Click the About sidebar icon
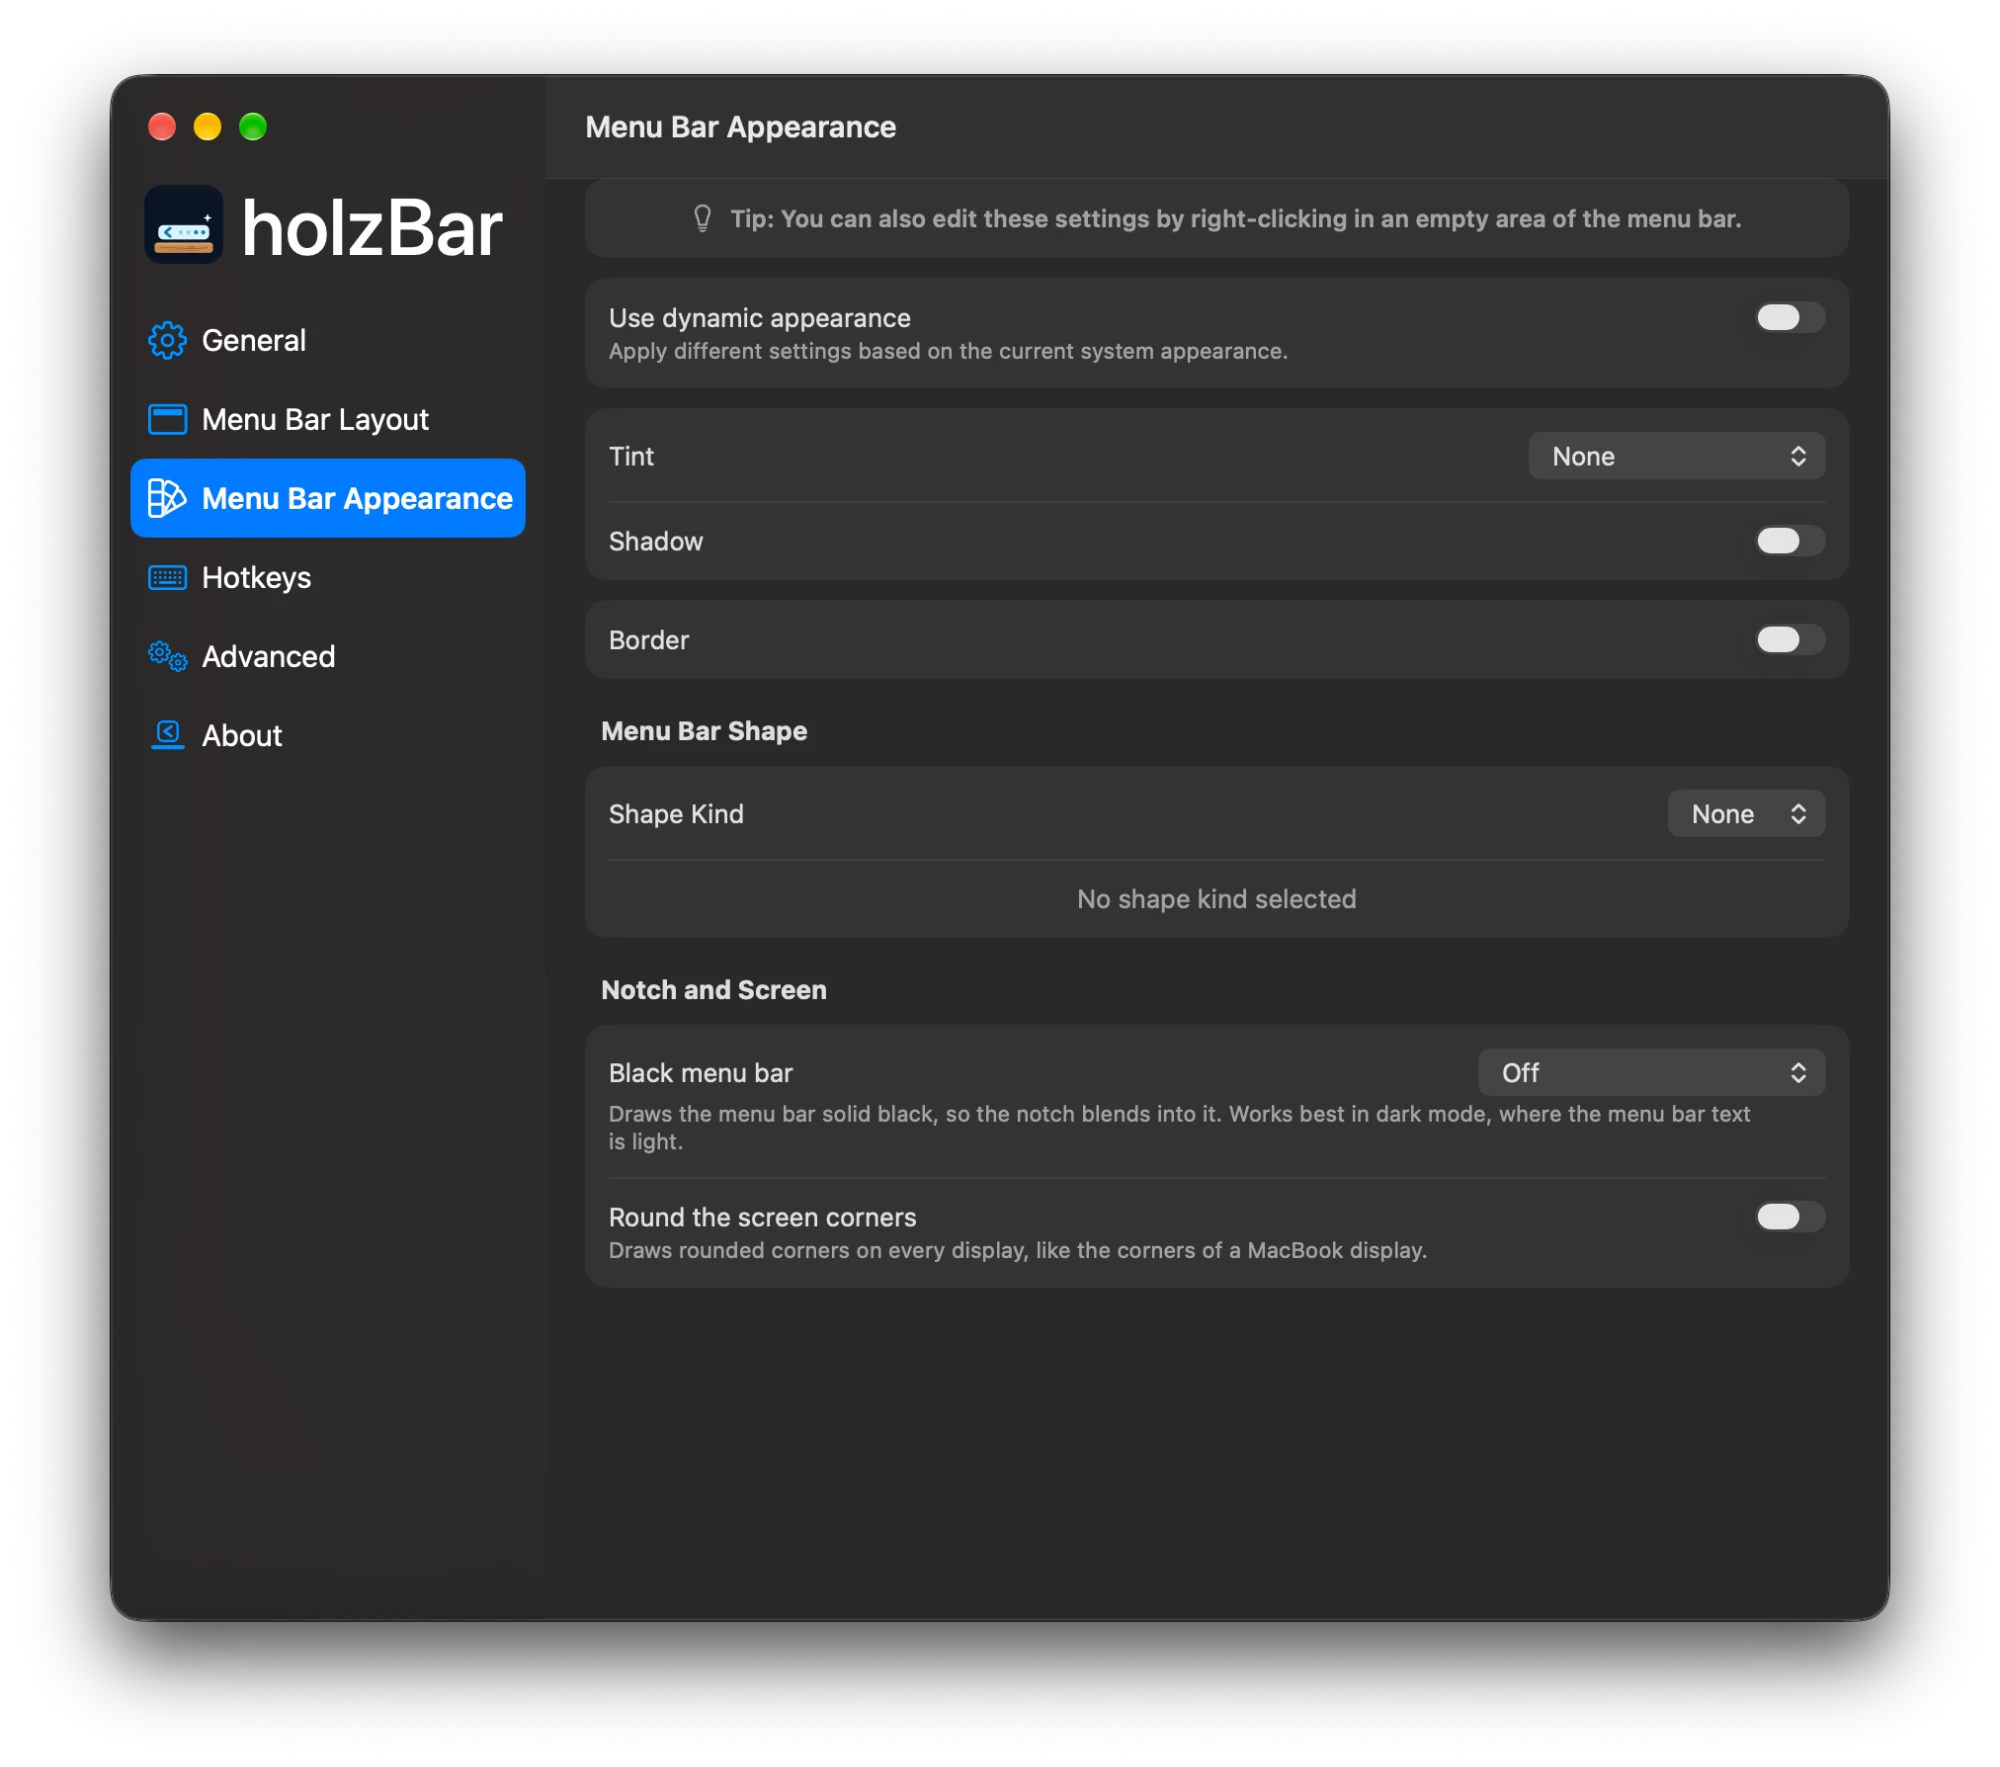The width and height of the screenshot is (2000, 1767). (167, 735)
